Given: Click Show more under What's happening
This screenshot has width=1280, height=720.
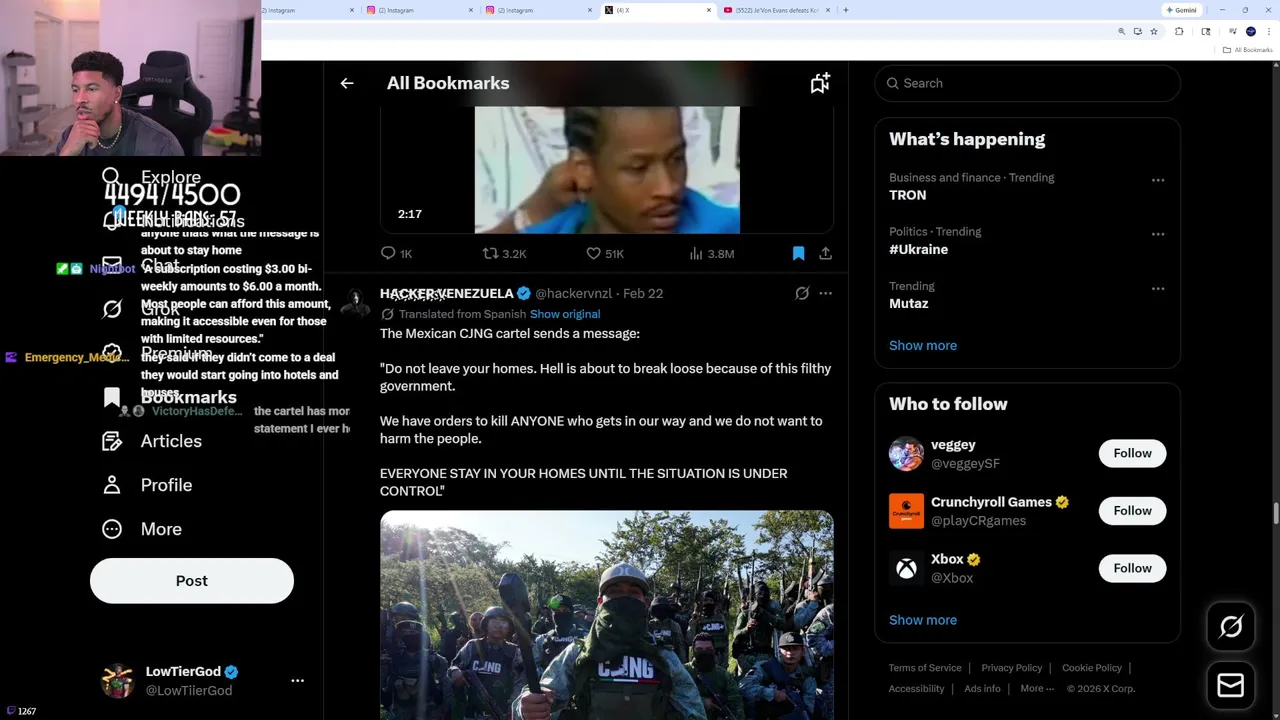Looking at the screenshot, I should pyautogui.click(x=923, y=345).
